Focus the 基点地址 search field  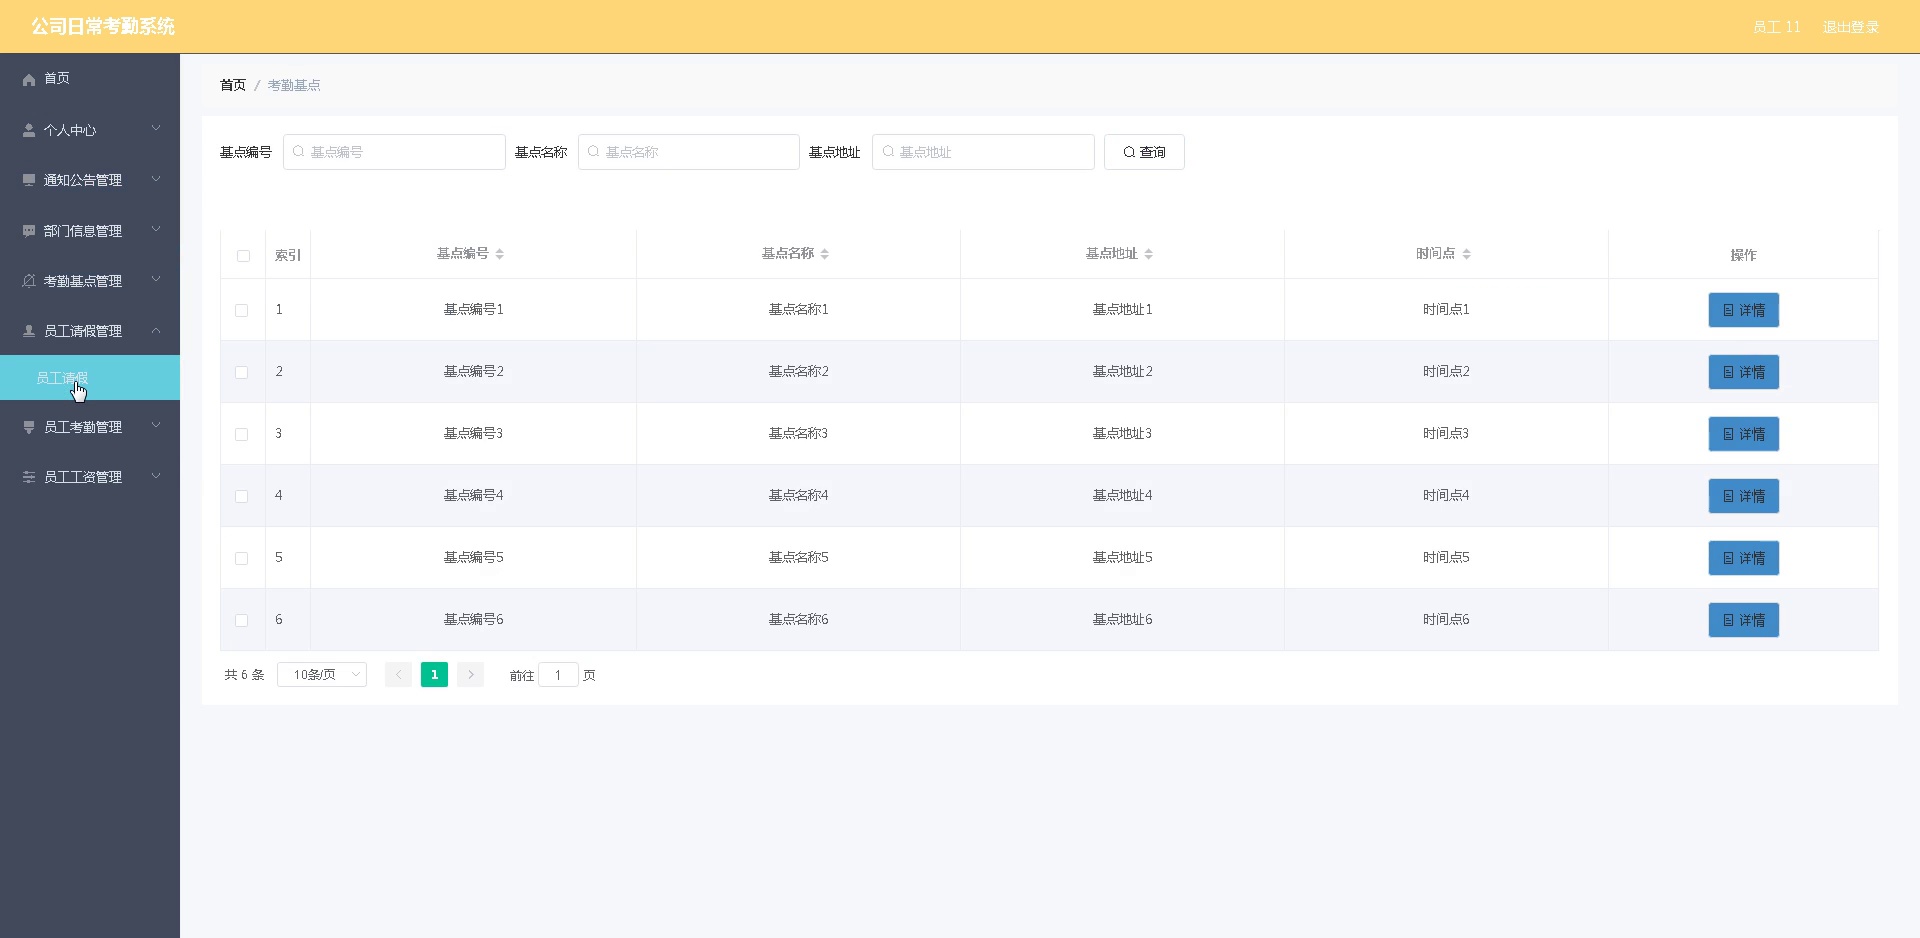tap(983, 152)
